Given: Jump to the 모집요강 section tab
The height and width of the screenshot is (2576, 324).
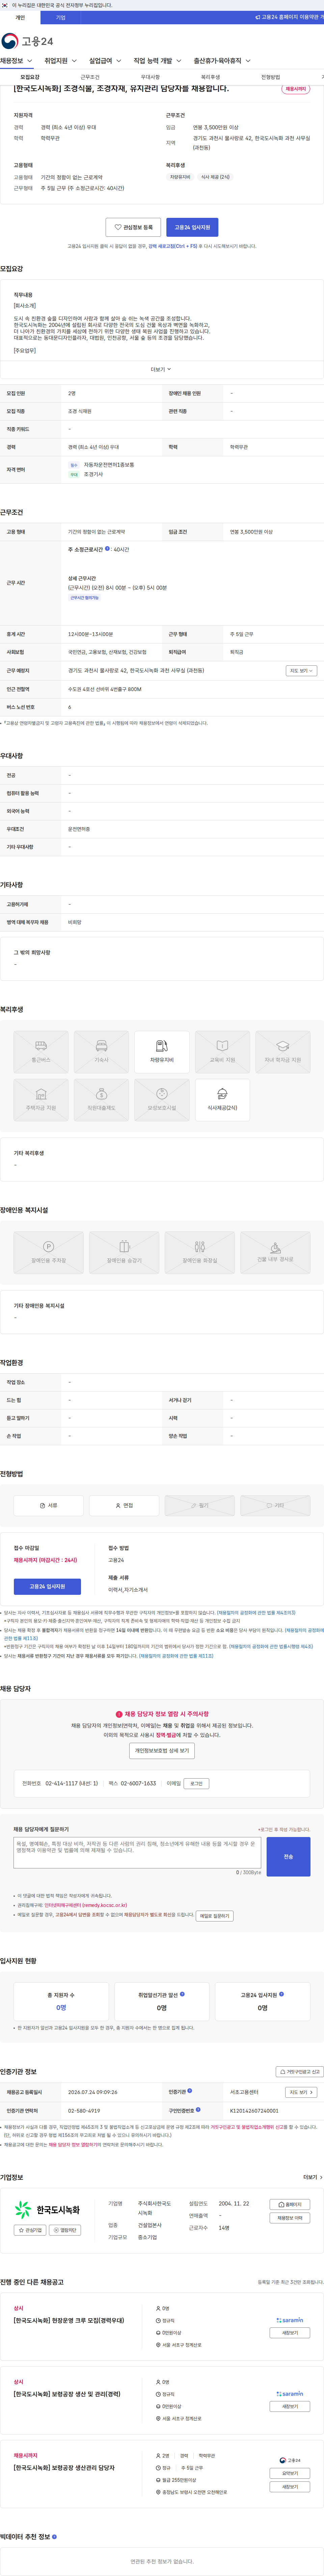Looking at the screenshot, I should click(30, 77).
